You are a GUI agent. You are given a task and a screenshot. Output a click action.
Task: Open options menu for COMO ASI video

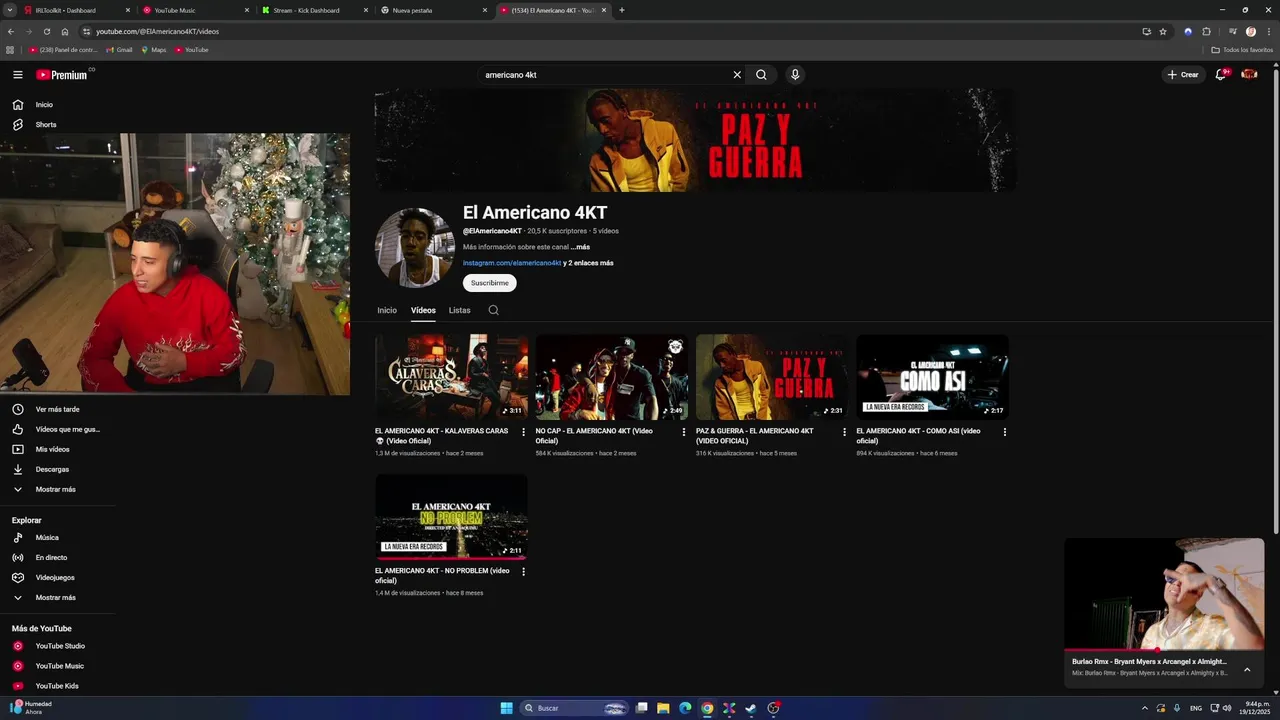[1005, 432]
